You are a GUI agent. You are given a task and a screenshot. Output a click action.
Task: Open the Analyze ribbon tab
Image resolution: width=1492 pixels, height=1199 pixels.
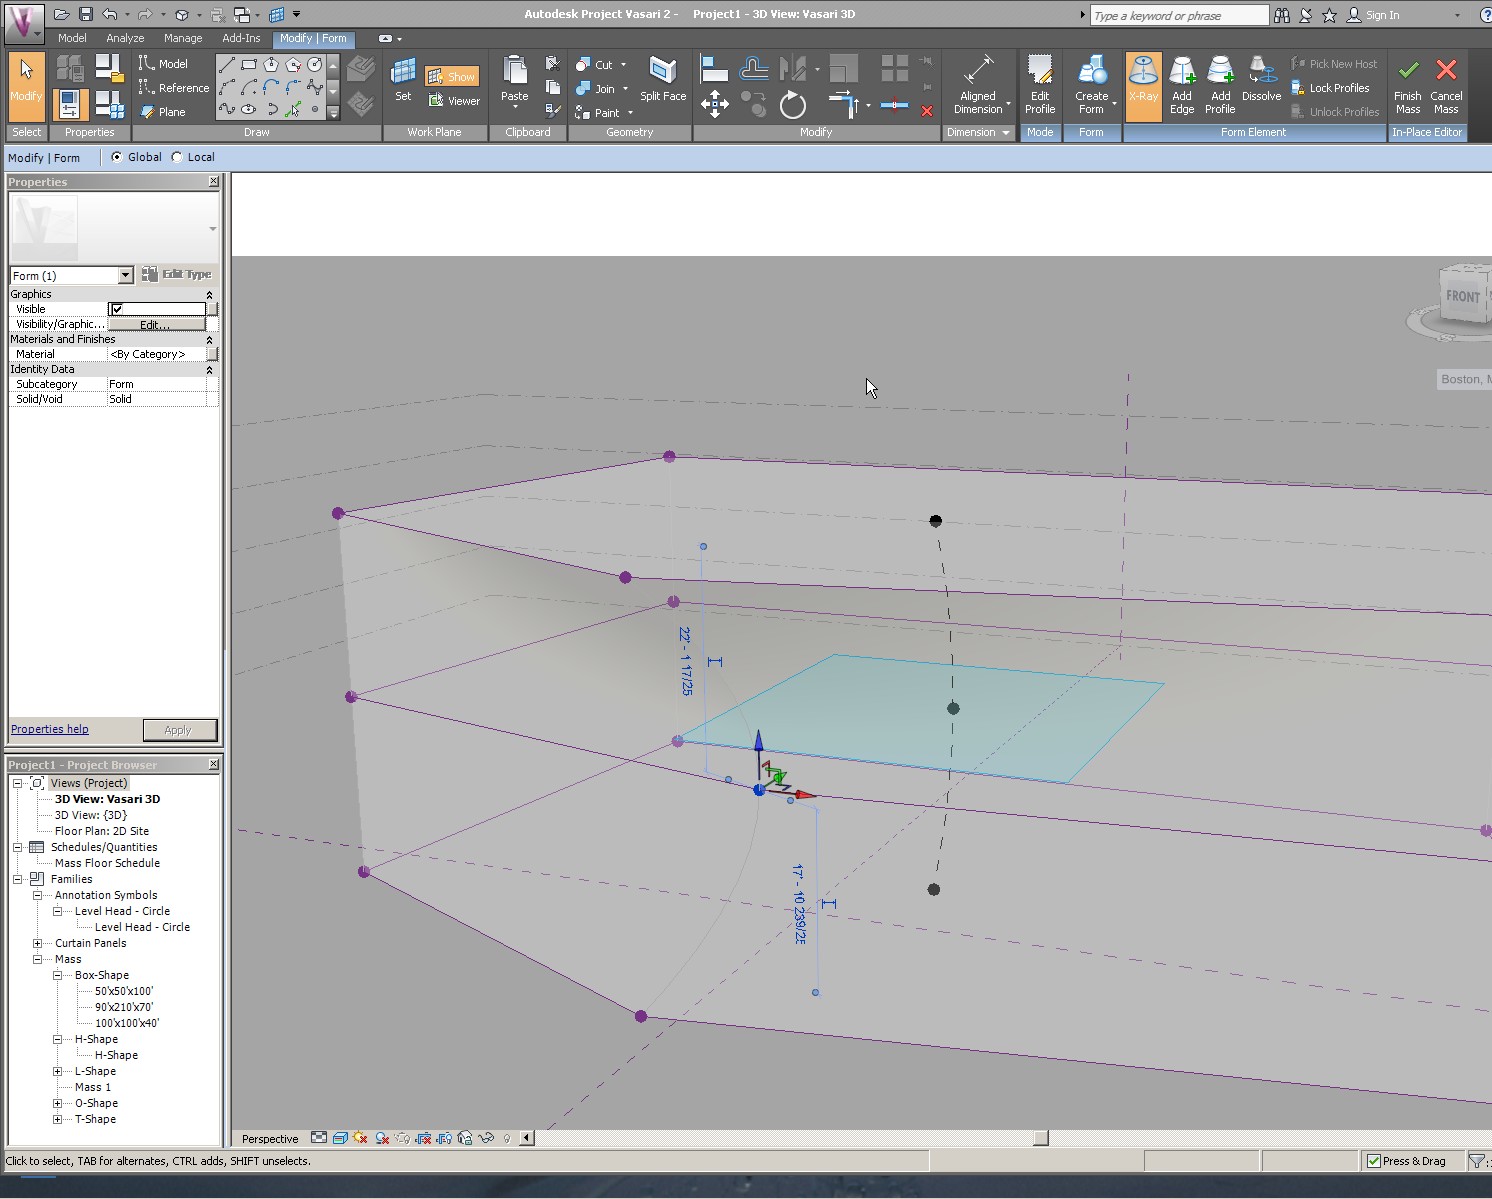125,38
